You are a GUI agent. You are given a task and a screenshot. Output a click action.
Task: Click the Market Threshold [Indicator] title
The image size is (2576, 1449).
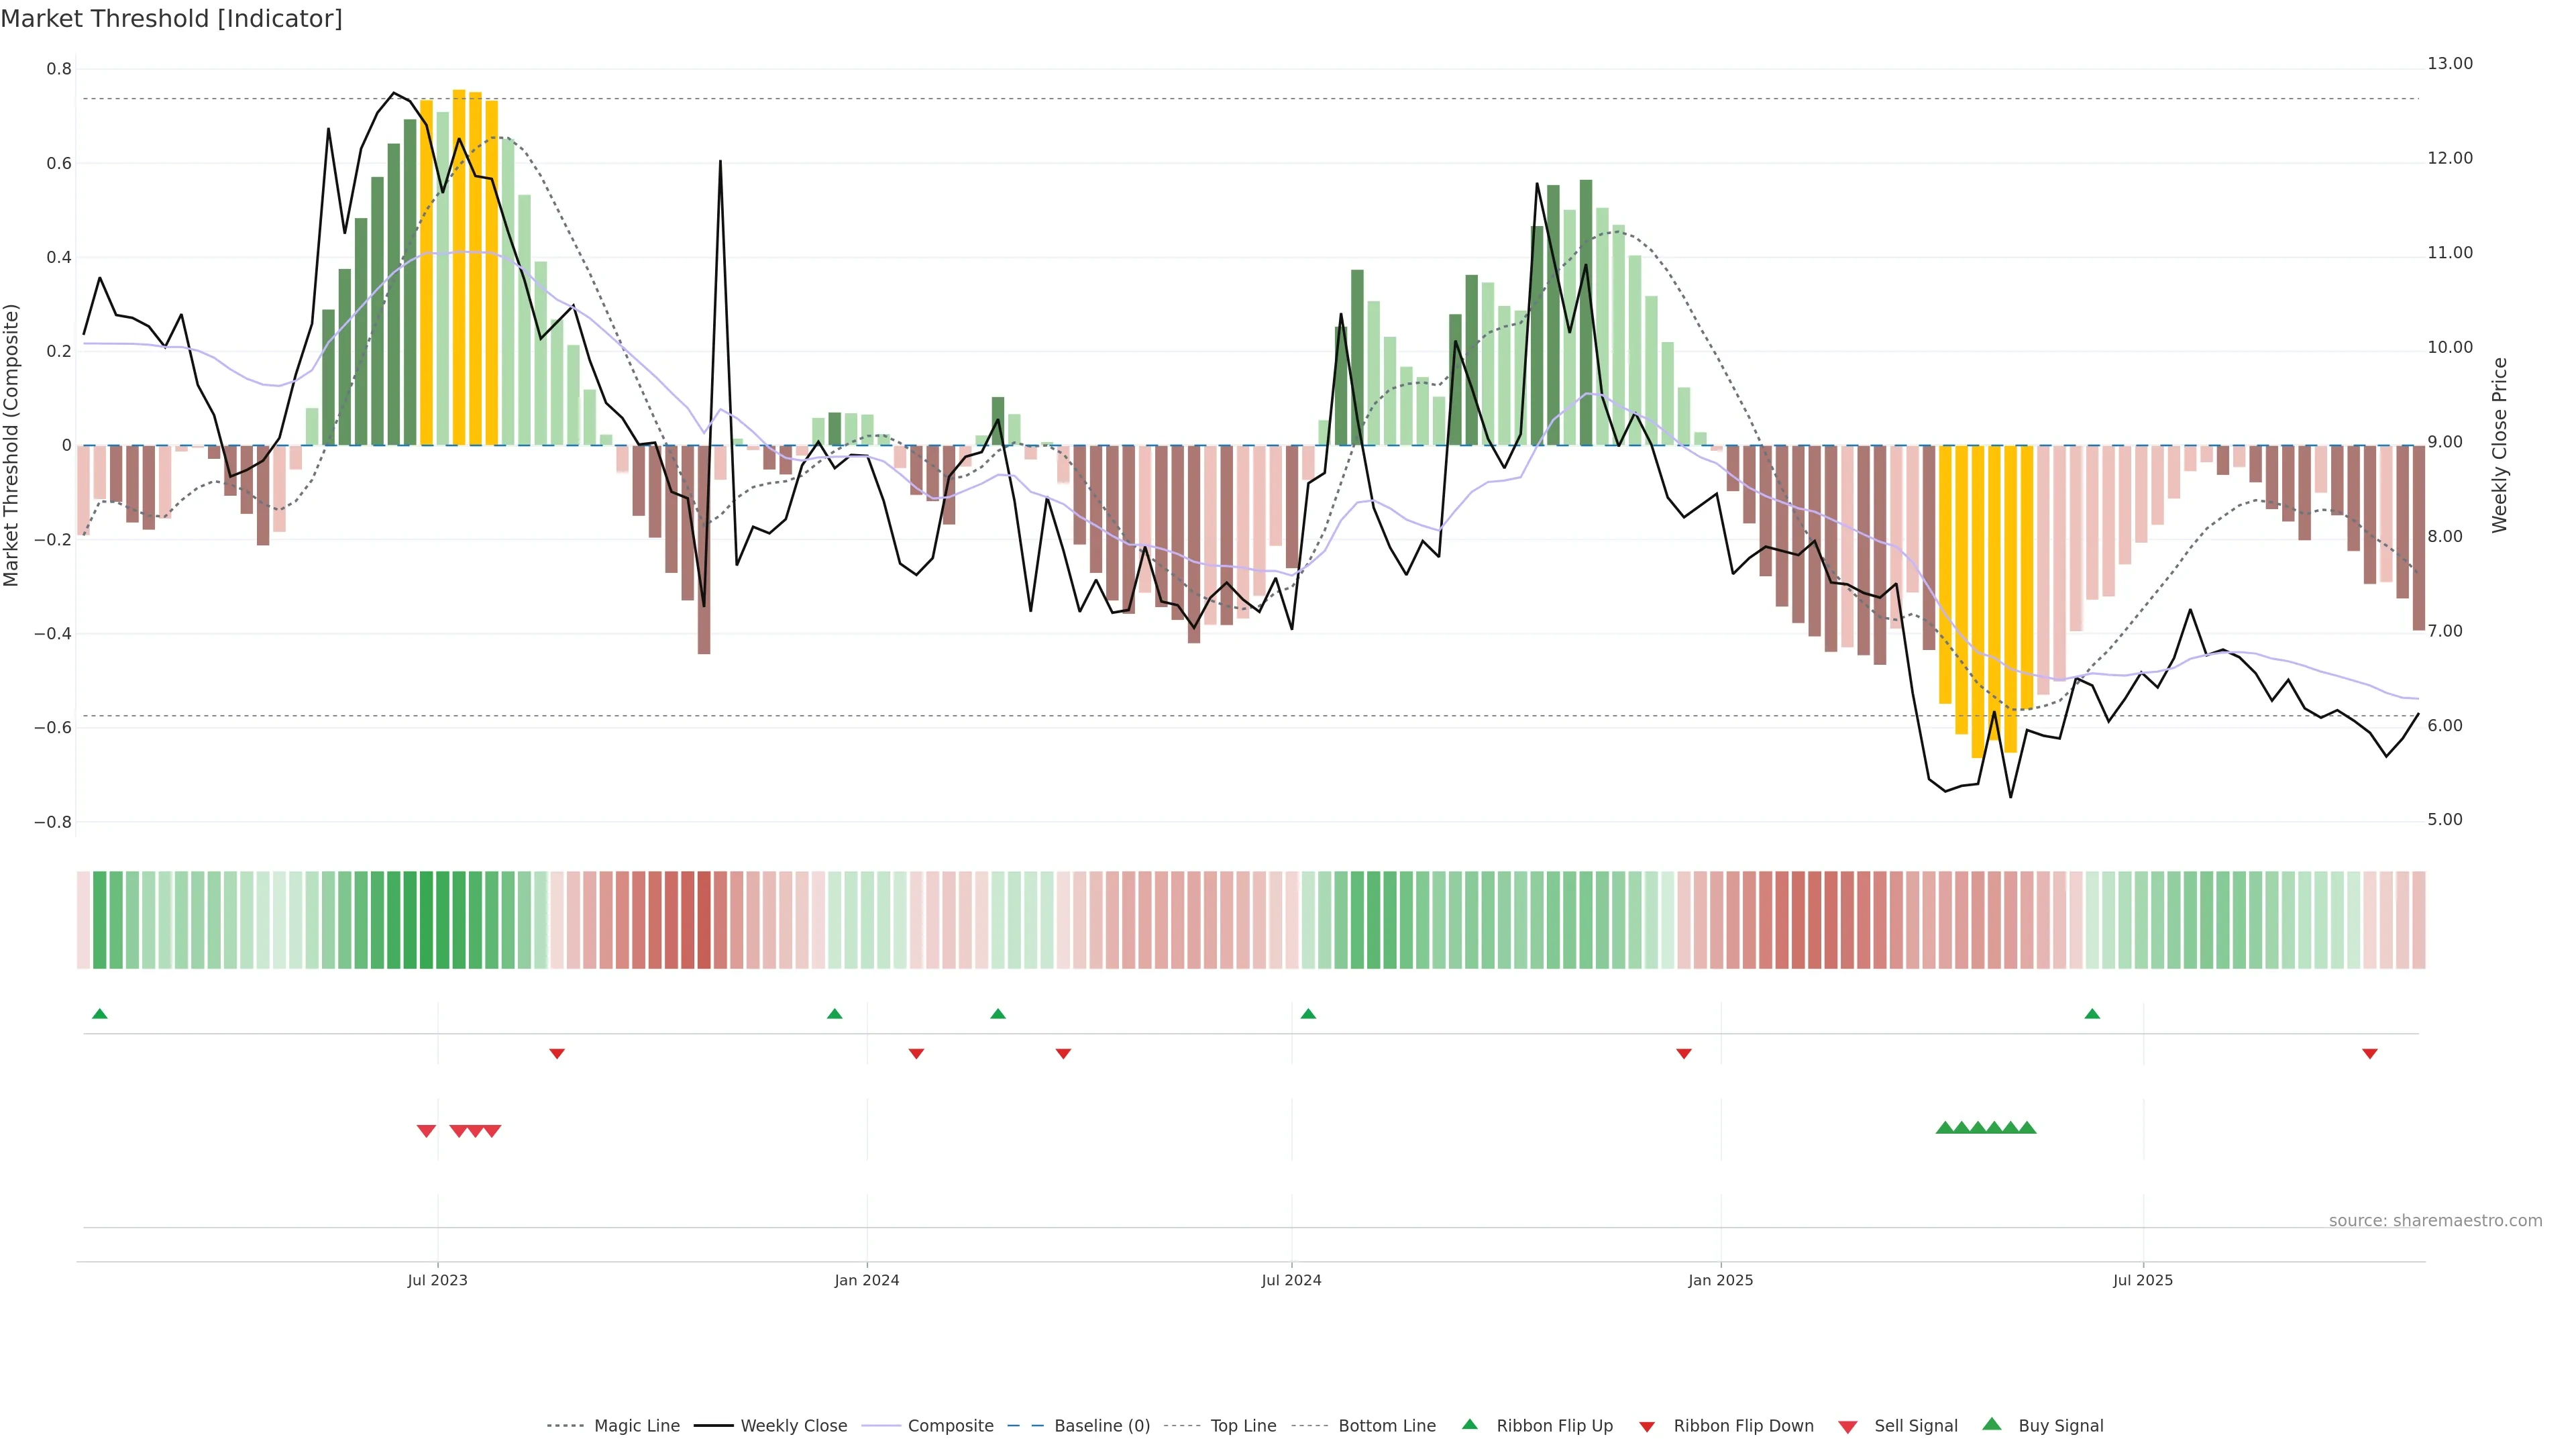point(171,19)
